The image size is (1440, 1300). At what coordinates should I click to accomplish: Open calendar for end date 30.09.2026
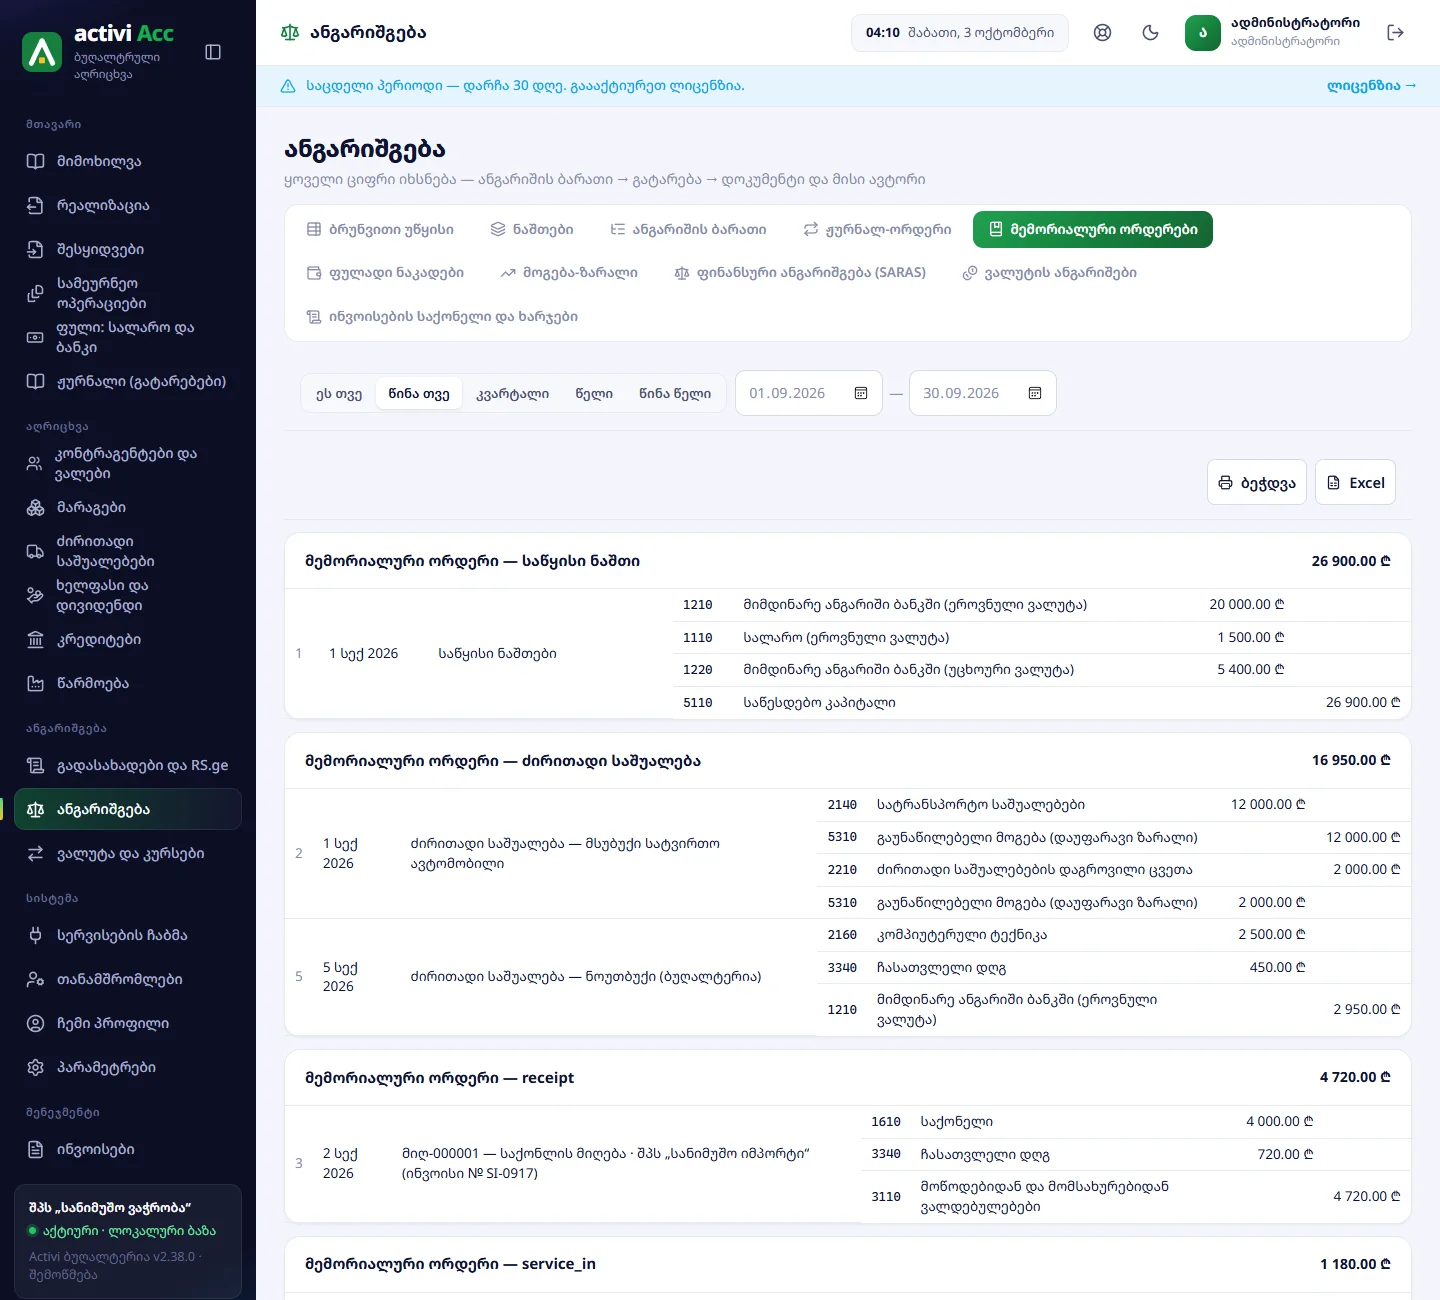pos(1035,393)
